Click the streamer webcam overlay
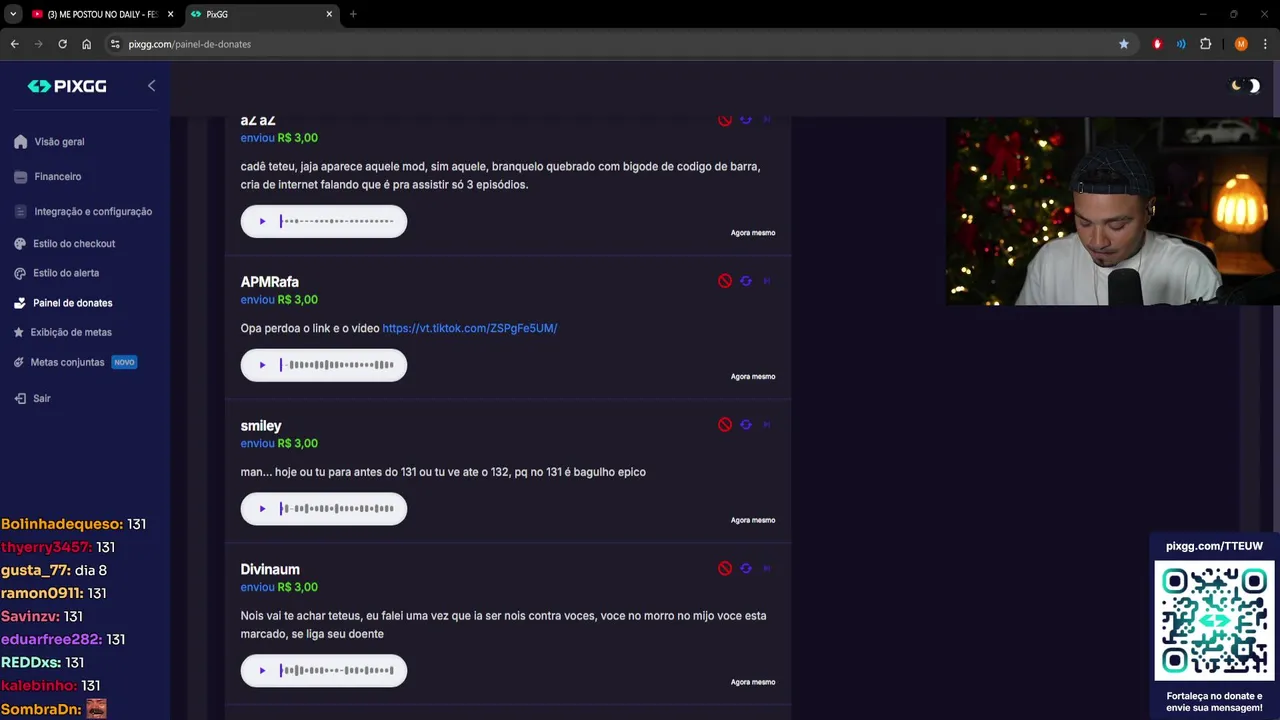 [1113, 211]
